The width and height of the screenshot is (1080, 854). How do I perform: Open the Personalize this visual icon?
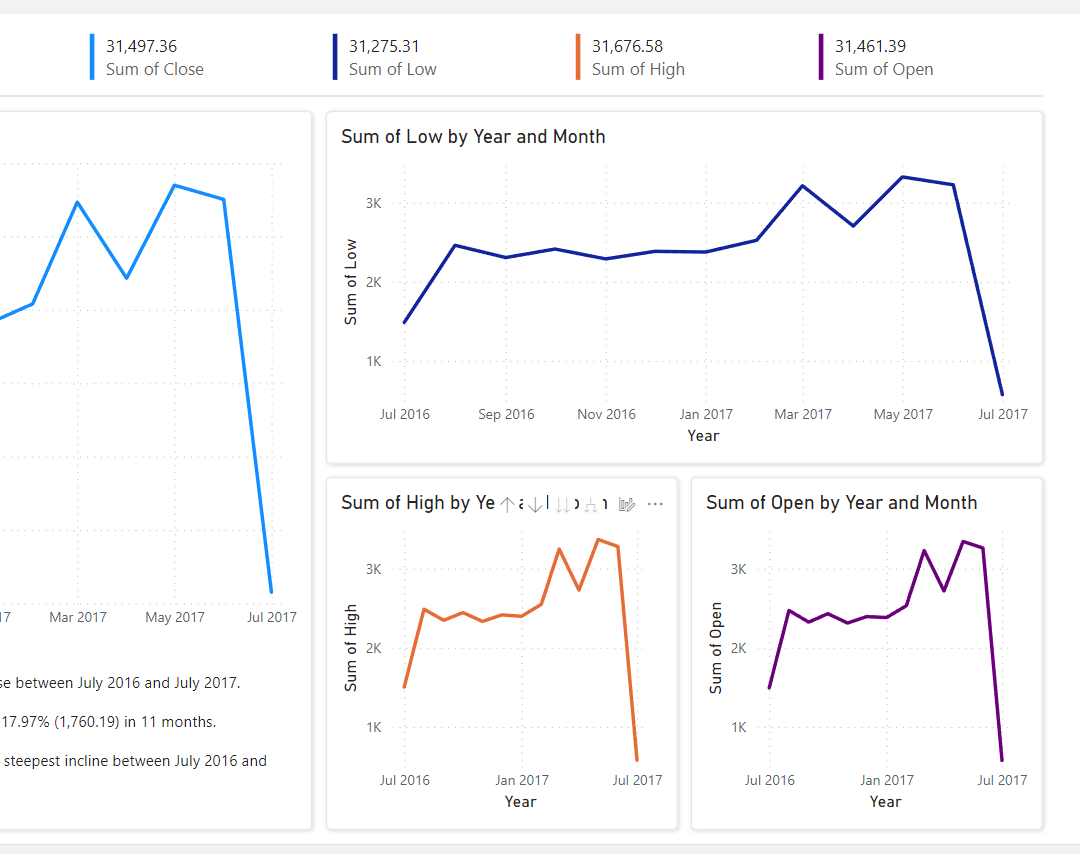coord(627,505)
